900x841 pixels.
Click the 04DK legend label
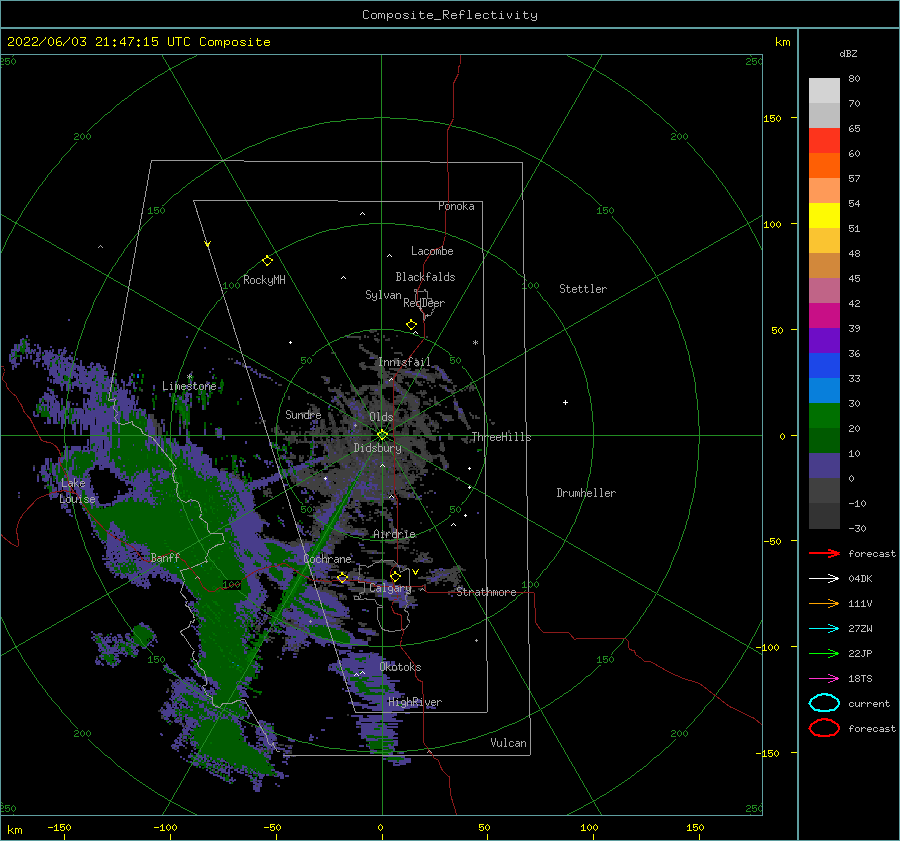860,579
